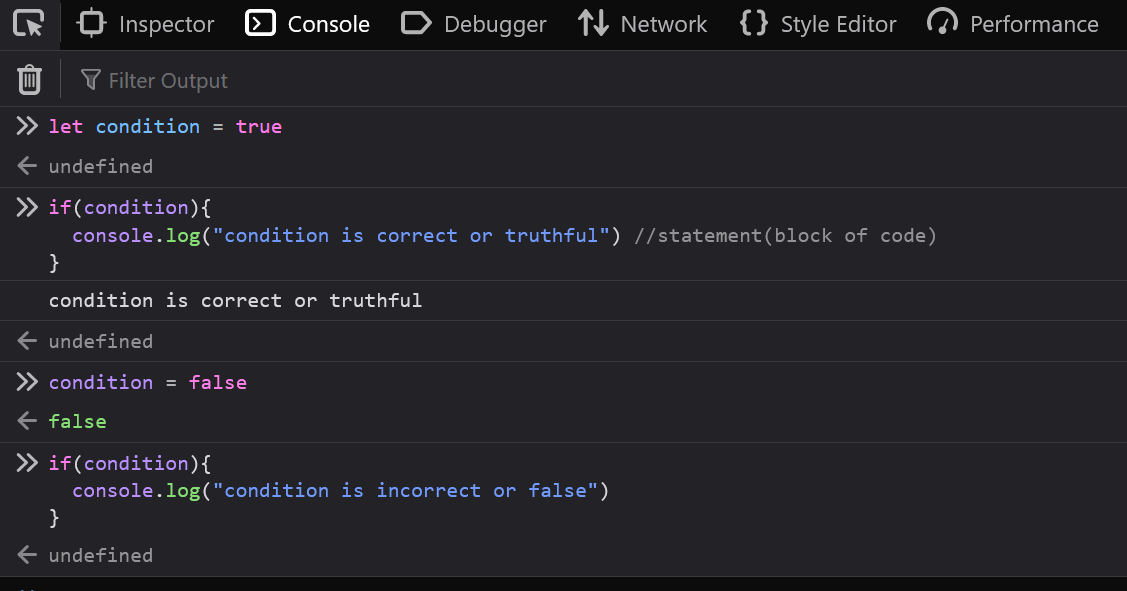Open the Style Editor tab

(x=838, y=24)
